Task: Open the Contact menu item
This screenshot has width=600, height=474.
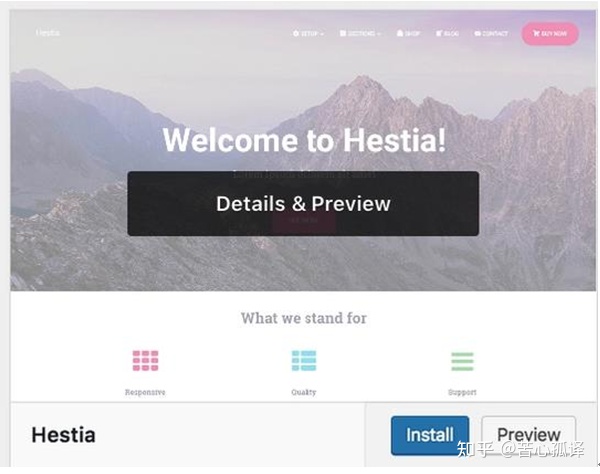Action: (491, 34)
